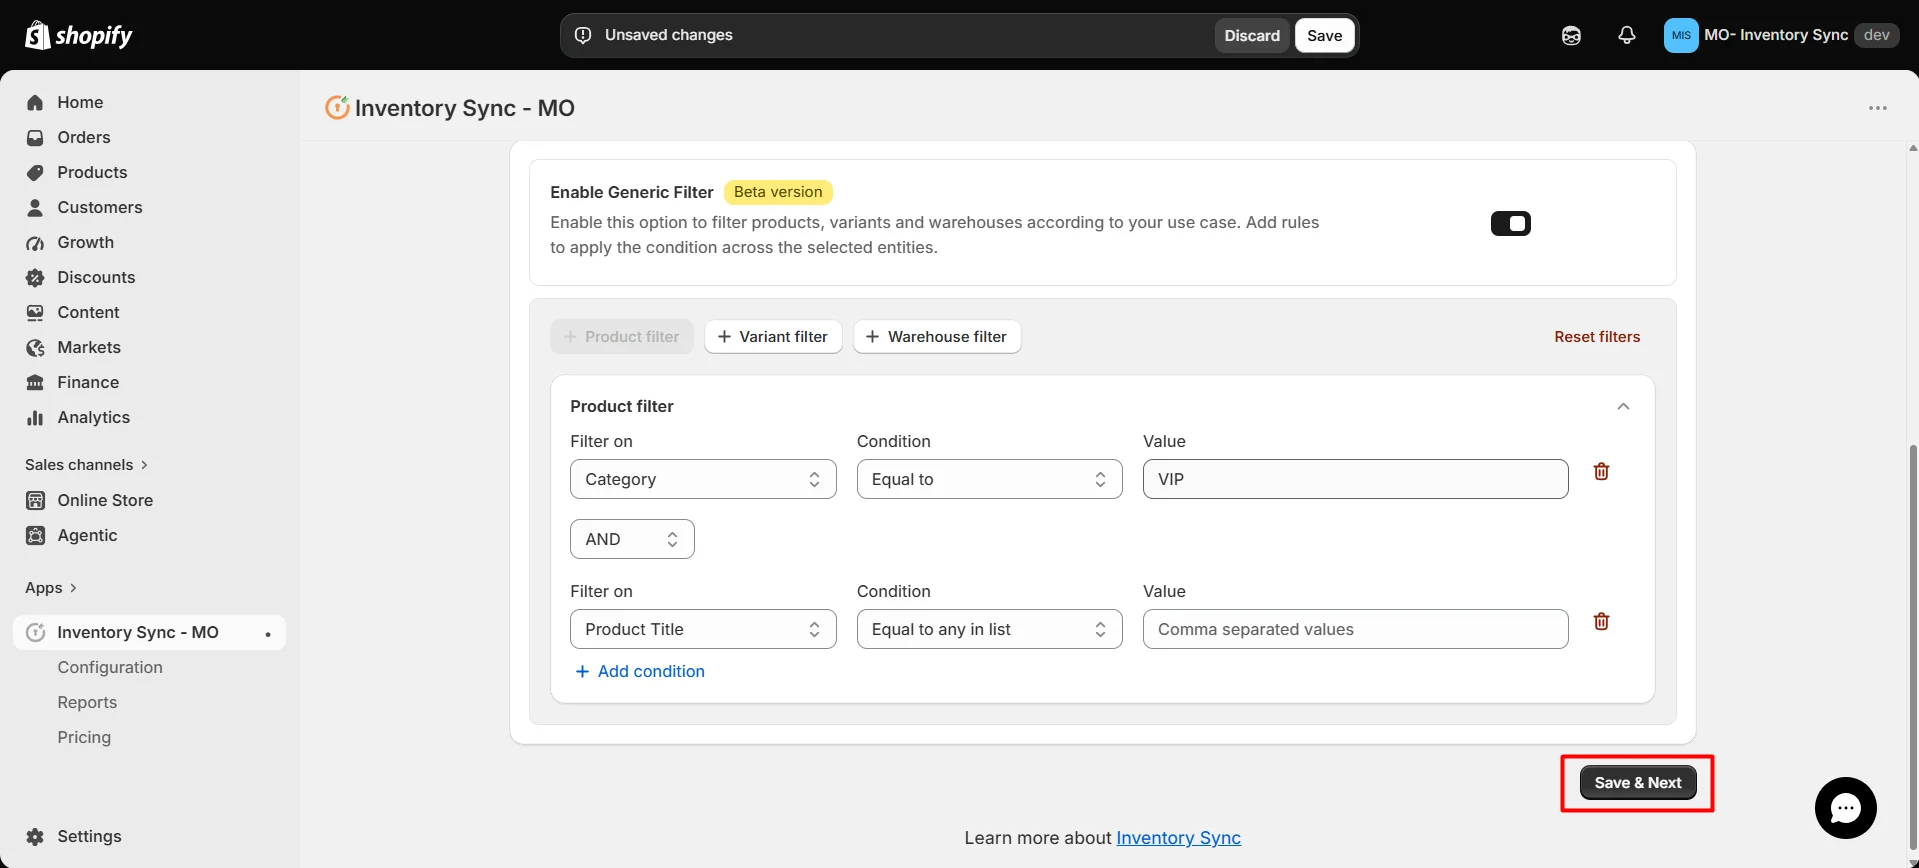Image resolution: width=1919 pixels, height=868 pixels.
Task: Click the Finance bank icon
Action: [x=35, y=382]
